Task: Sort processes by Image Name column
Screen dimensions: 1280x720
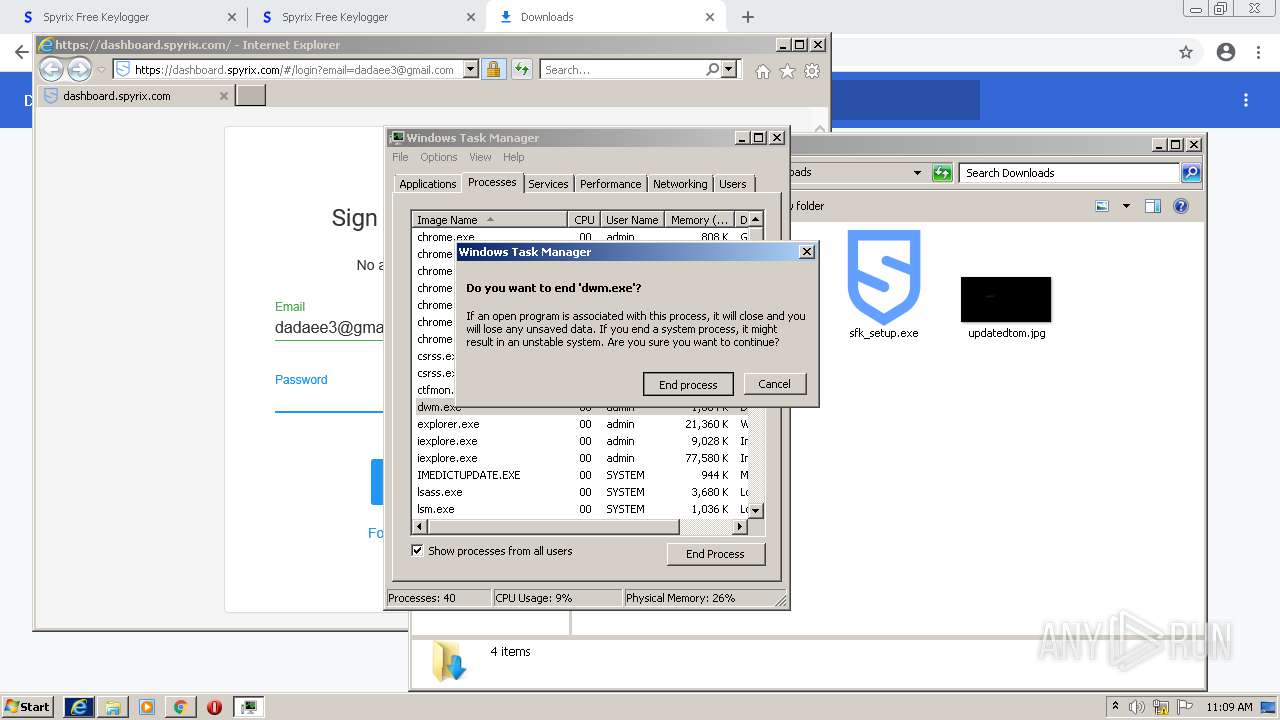Action: (x=490, y=220)
